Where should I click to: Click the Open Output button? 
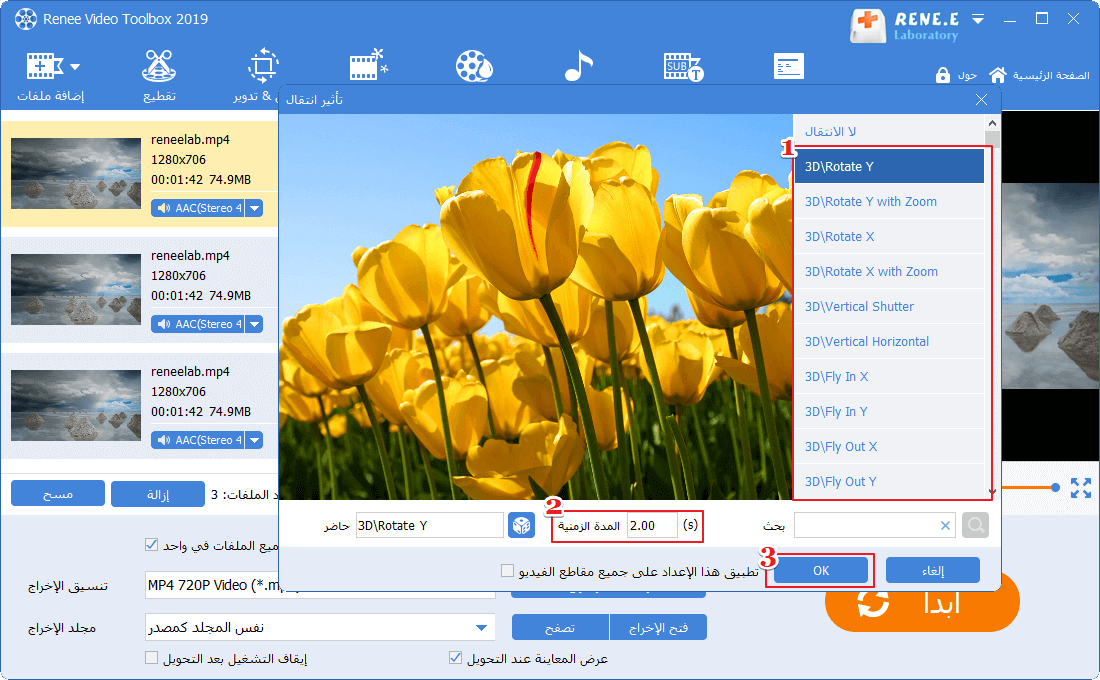coord(658,627)
